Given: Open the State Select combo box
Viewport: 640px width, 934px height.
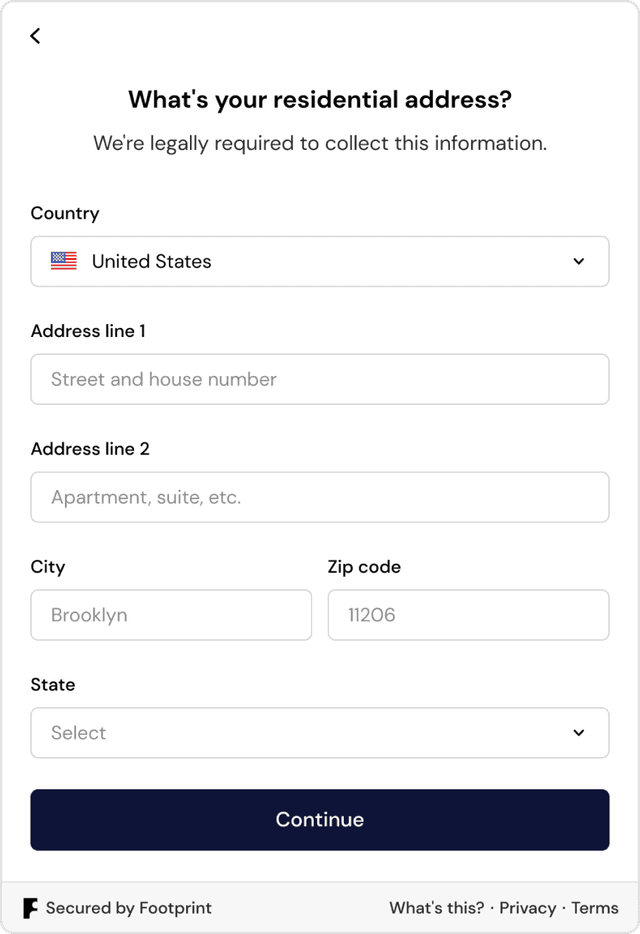Looking at the screenshot, I should point(320,733).
